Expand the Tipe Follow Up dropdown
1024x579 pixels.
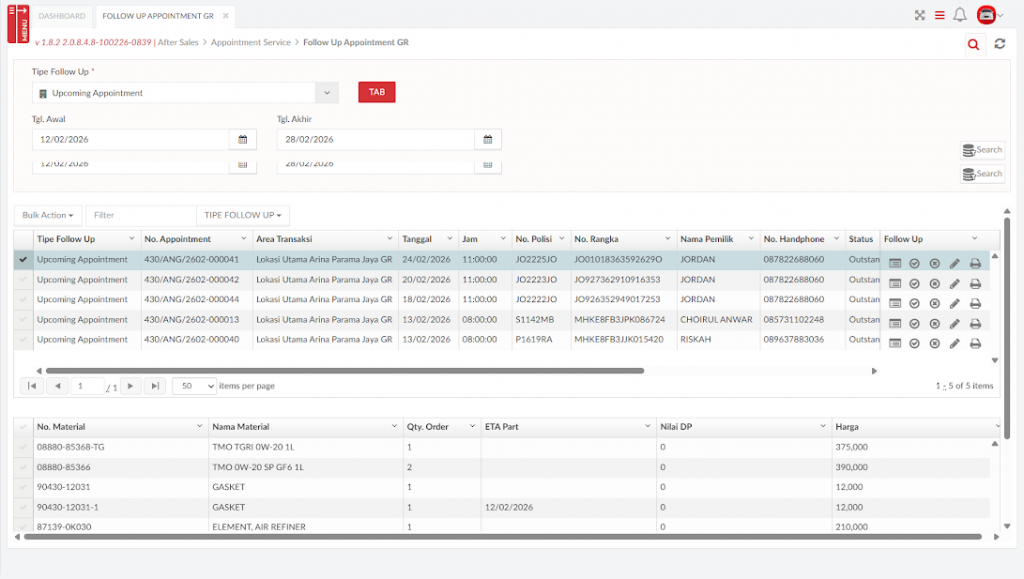click(327, 93)
